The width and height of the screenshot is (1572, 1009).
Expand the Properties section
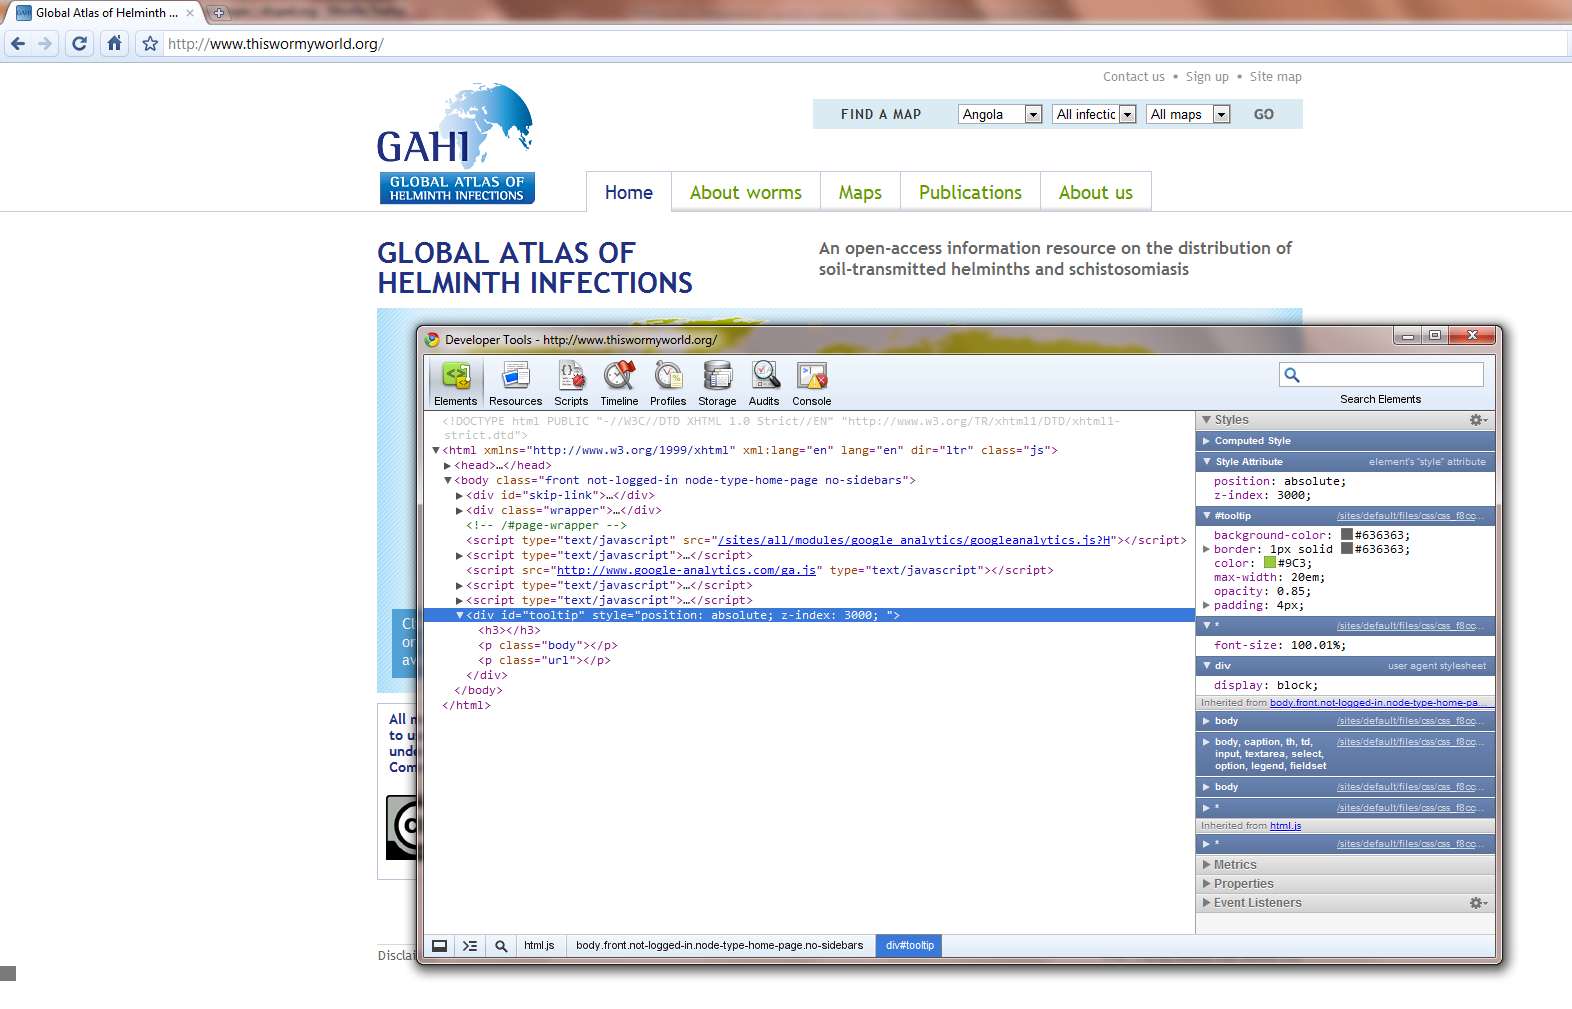[1207, 884]
